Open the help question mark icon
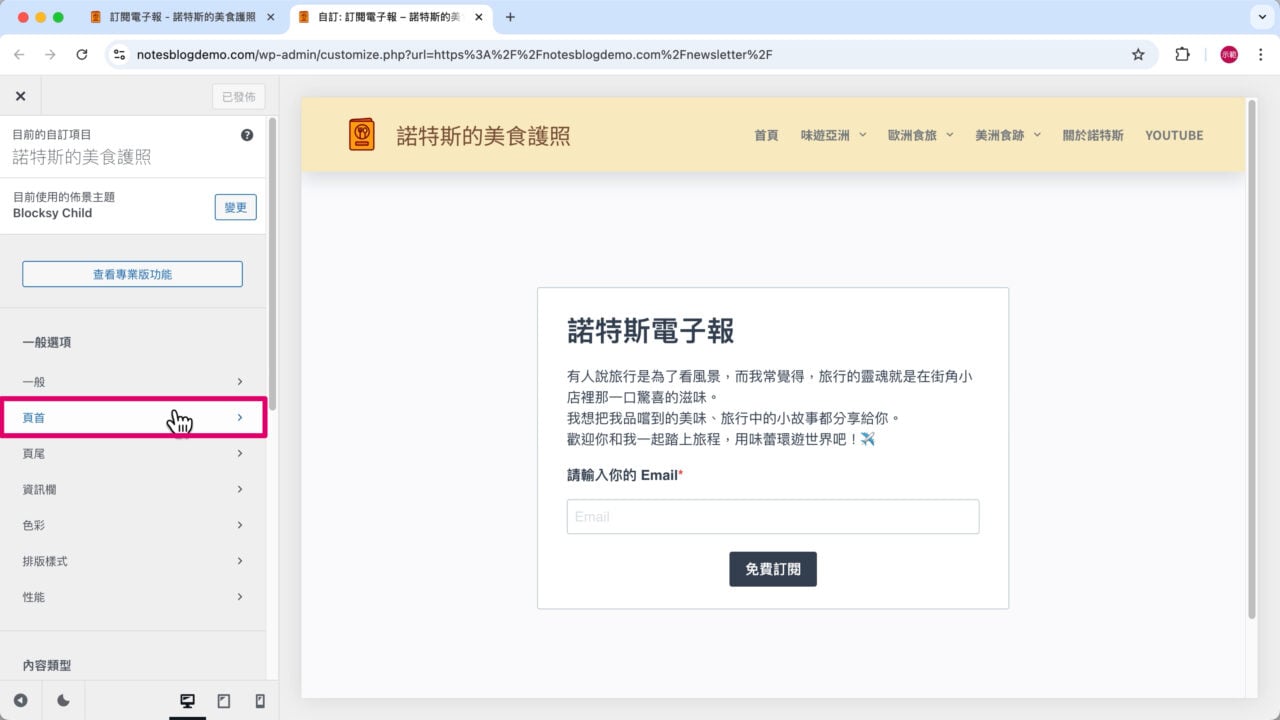The width and height of the screenshot is (1280, 720). (246, 134)
